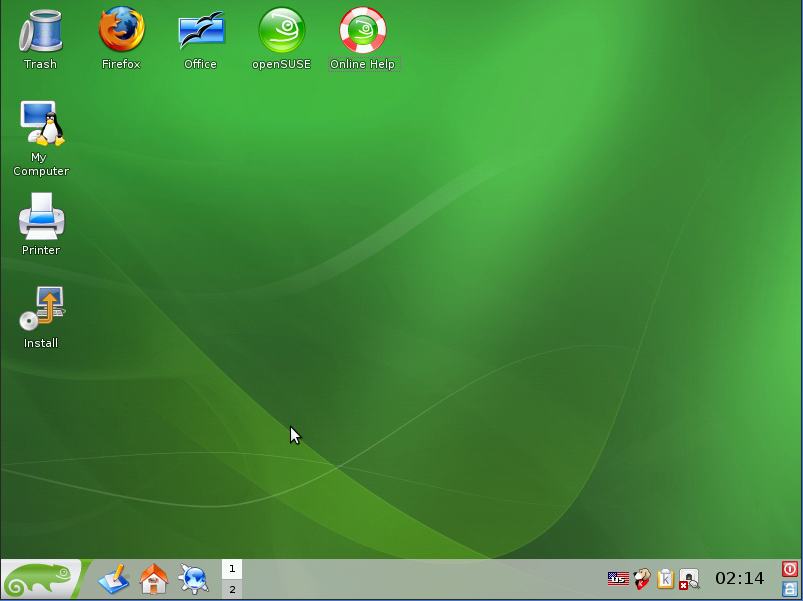Launch Konqueror web browser from panel
The image size is (803, 601).
(192, 579)
